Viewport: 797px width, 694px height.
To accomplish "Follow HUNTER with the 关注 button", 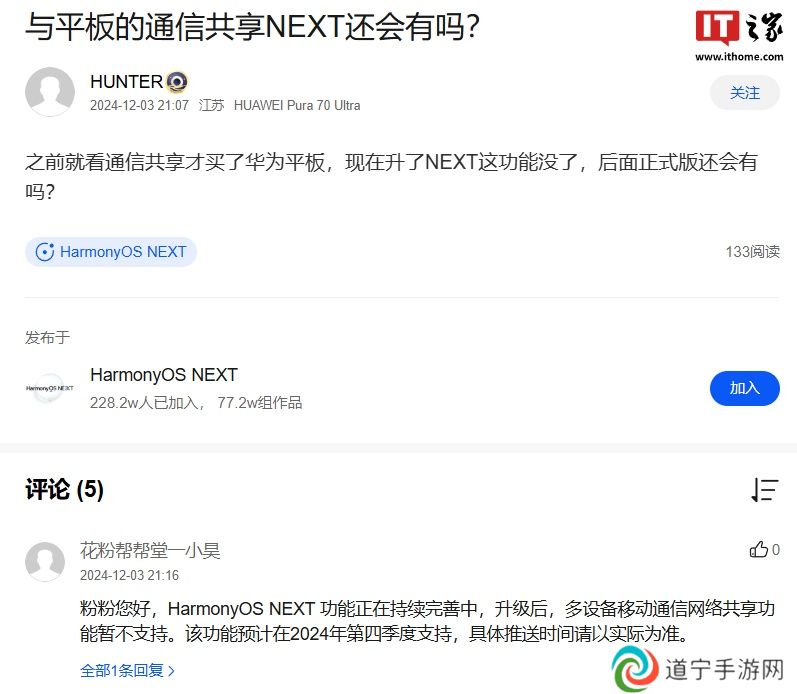I will click(745, 93).
